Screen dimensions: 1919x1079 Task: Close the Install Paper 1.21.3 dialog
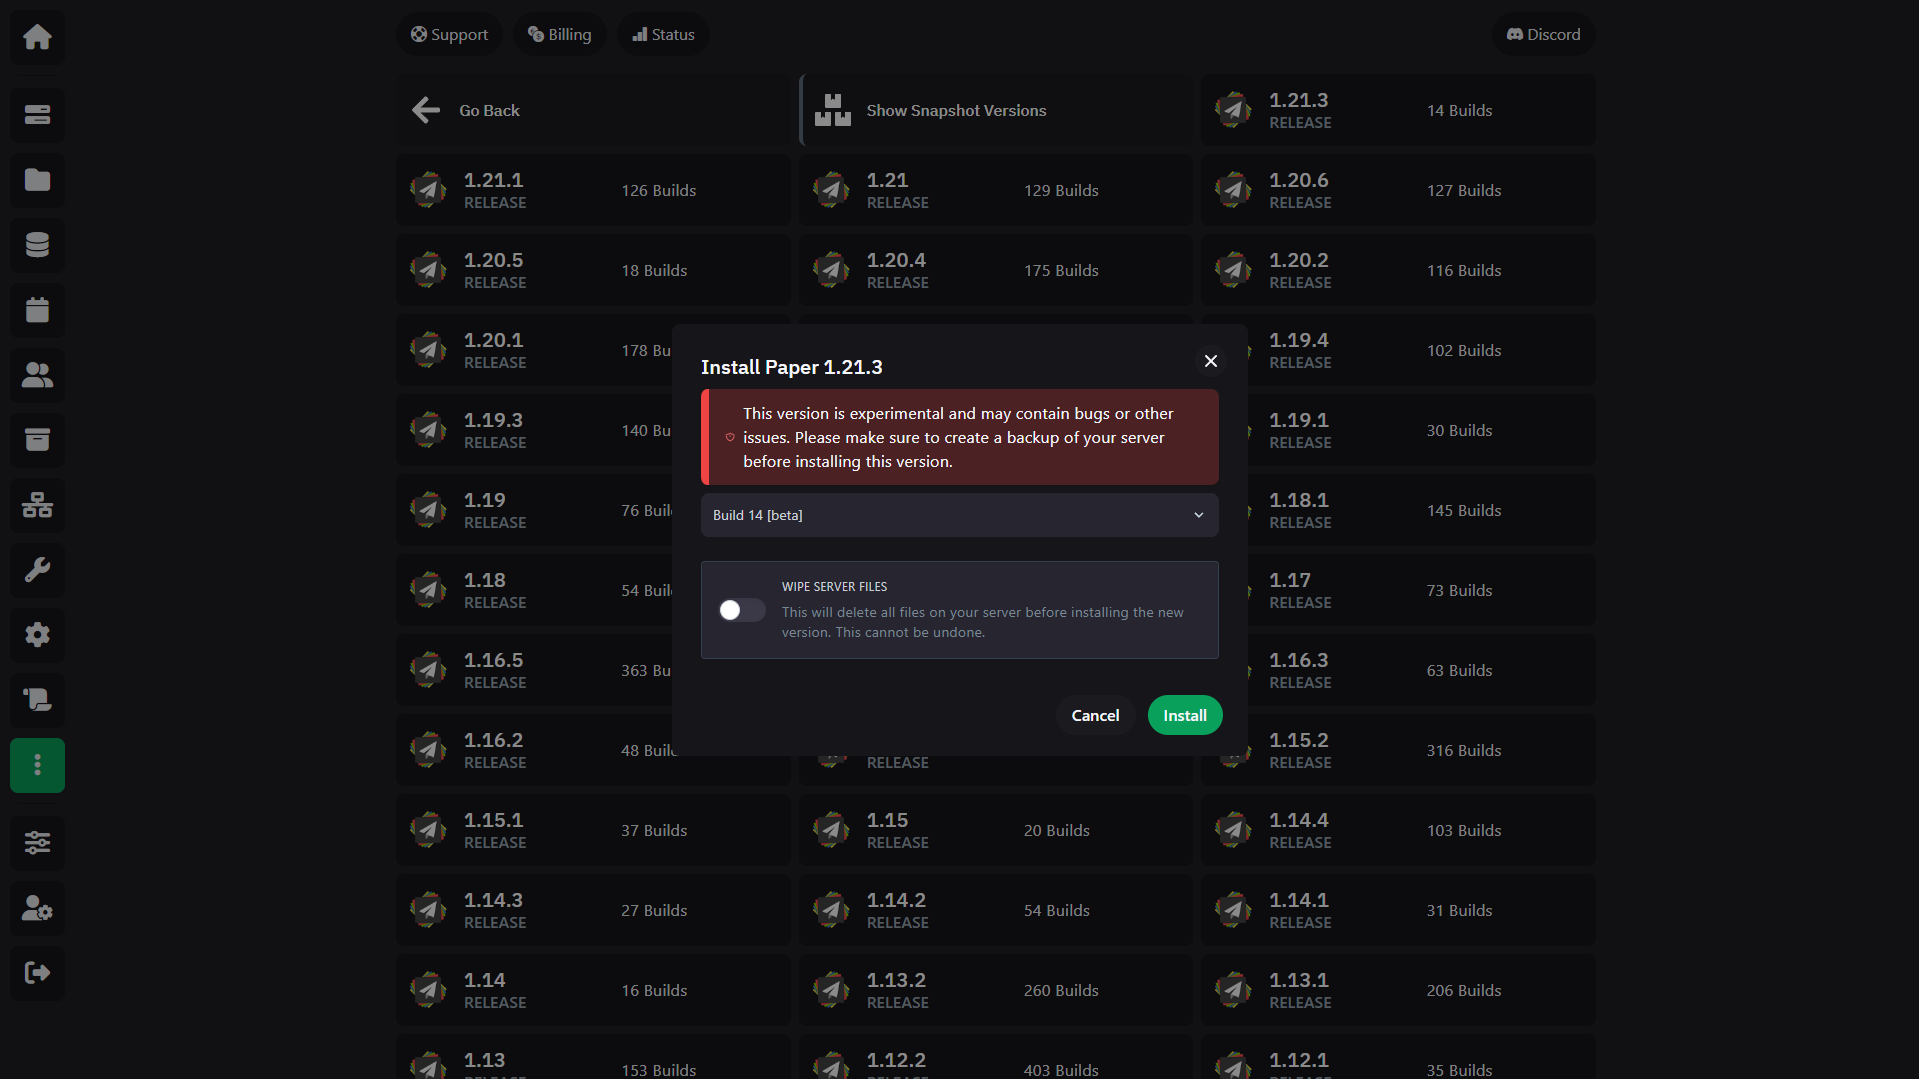[x=1211, y=361]
